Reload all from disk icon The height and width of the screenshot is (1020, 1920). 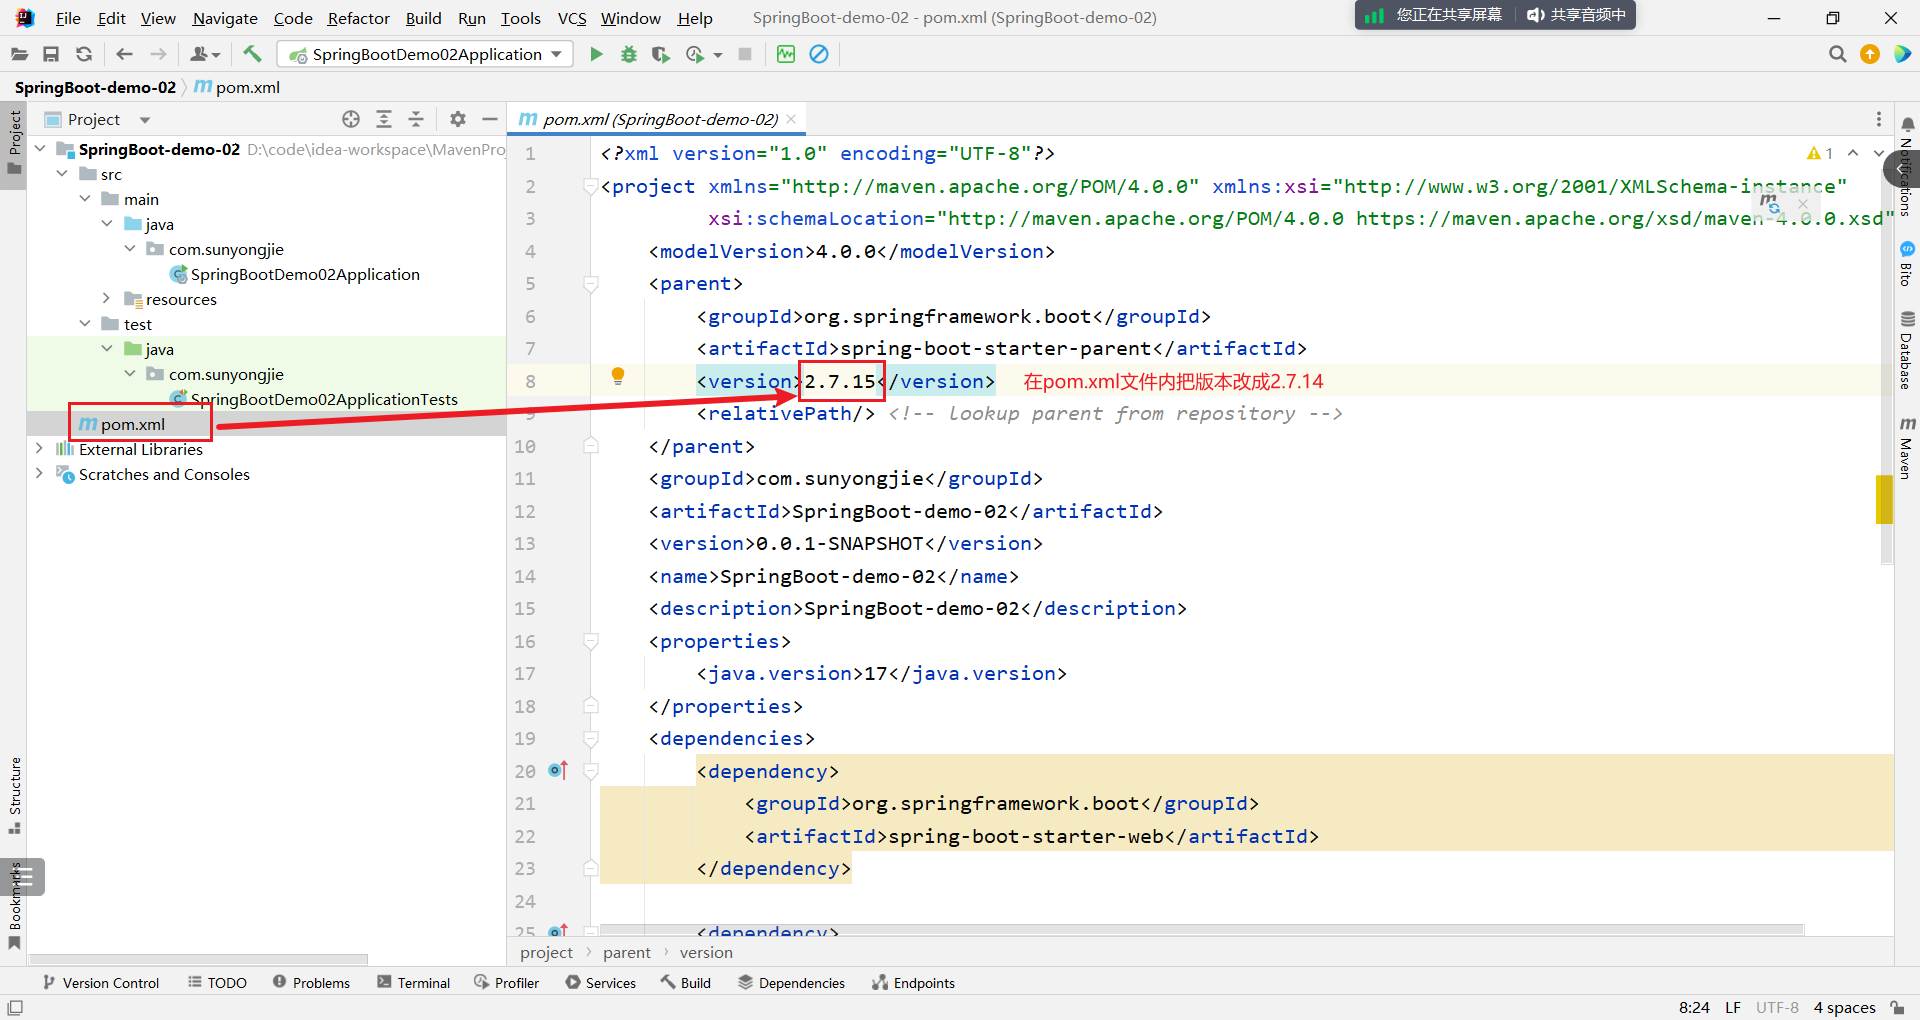tap(84, 54)
